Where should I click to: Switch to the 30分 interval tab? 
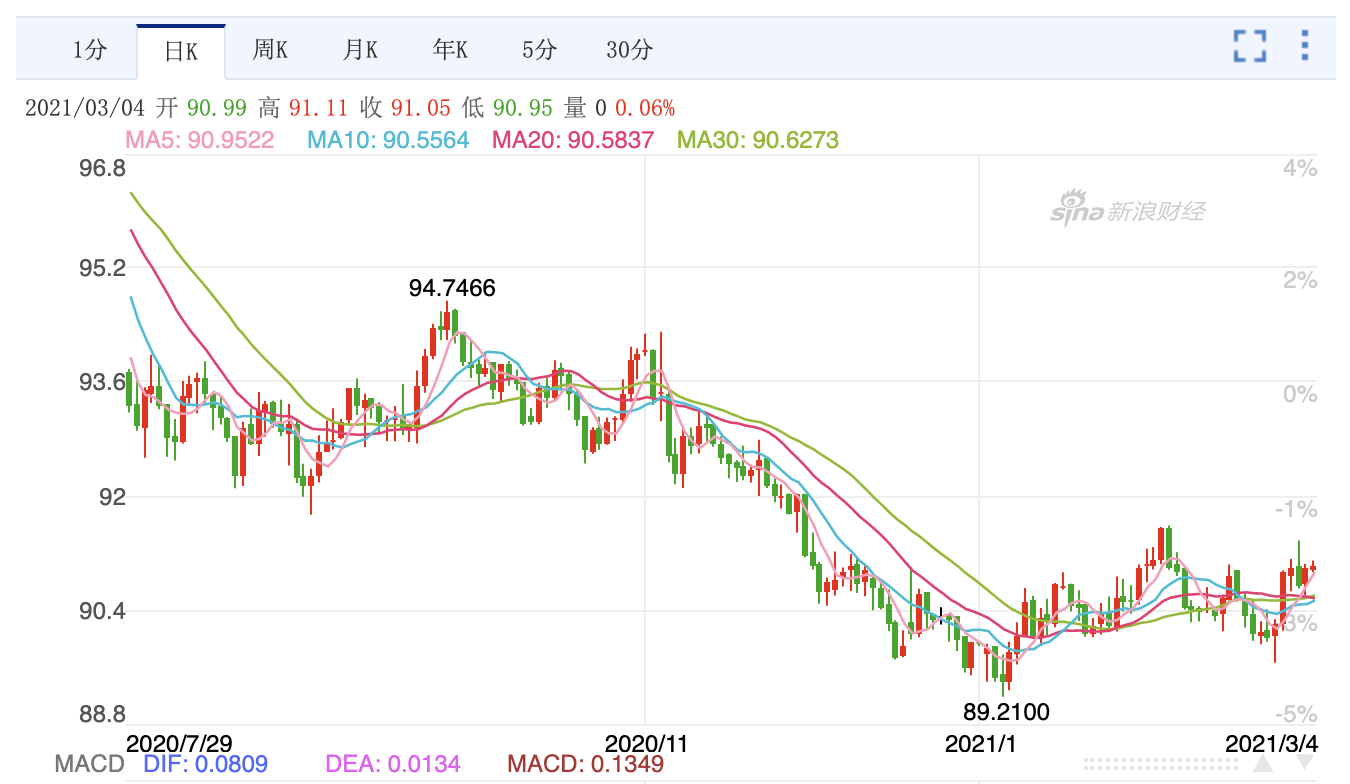(x=629, y=50)
